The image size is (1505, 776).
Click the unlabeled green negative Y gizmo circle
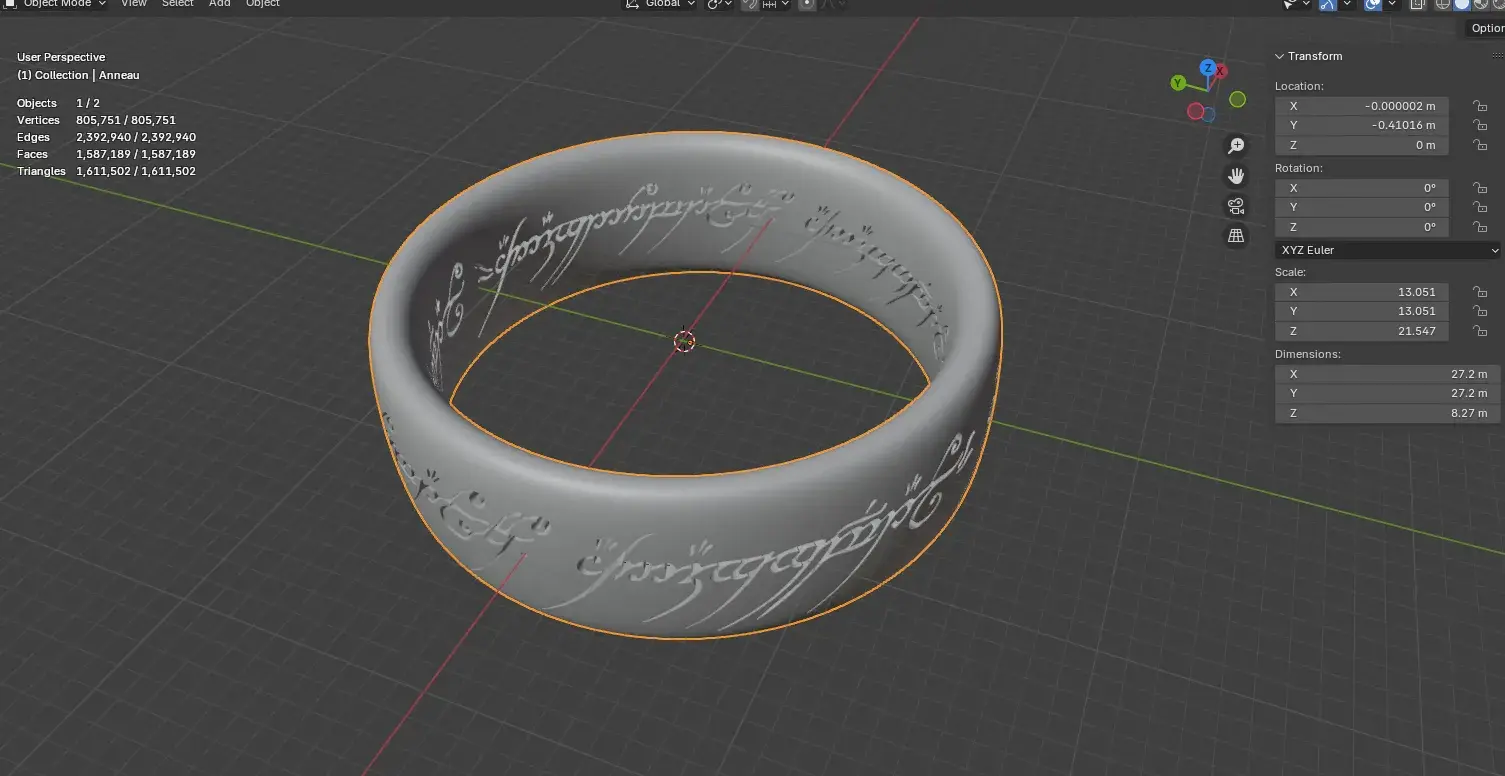point(1238,99)
